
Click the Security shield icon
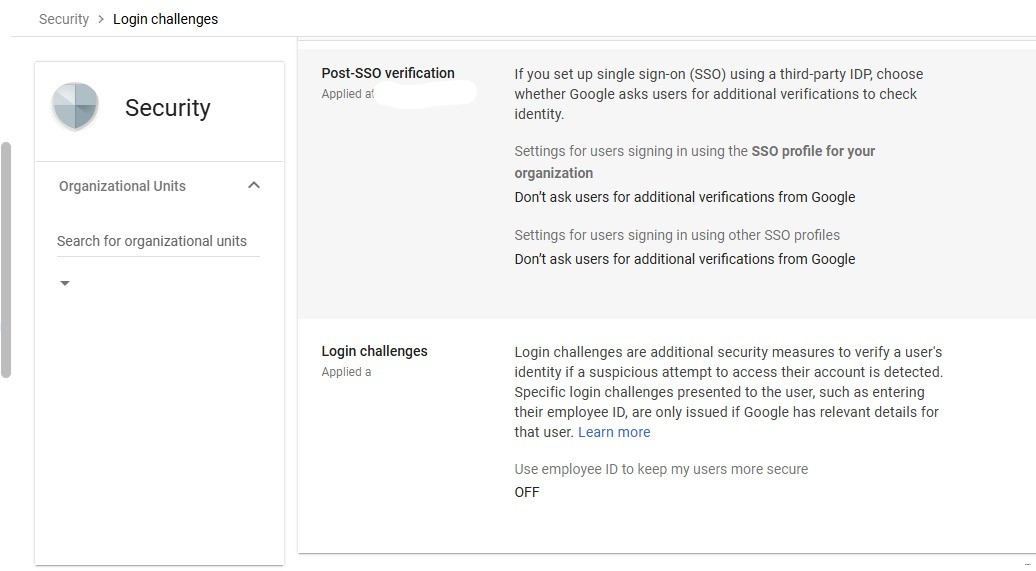click(x=76, y=107)
